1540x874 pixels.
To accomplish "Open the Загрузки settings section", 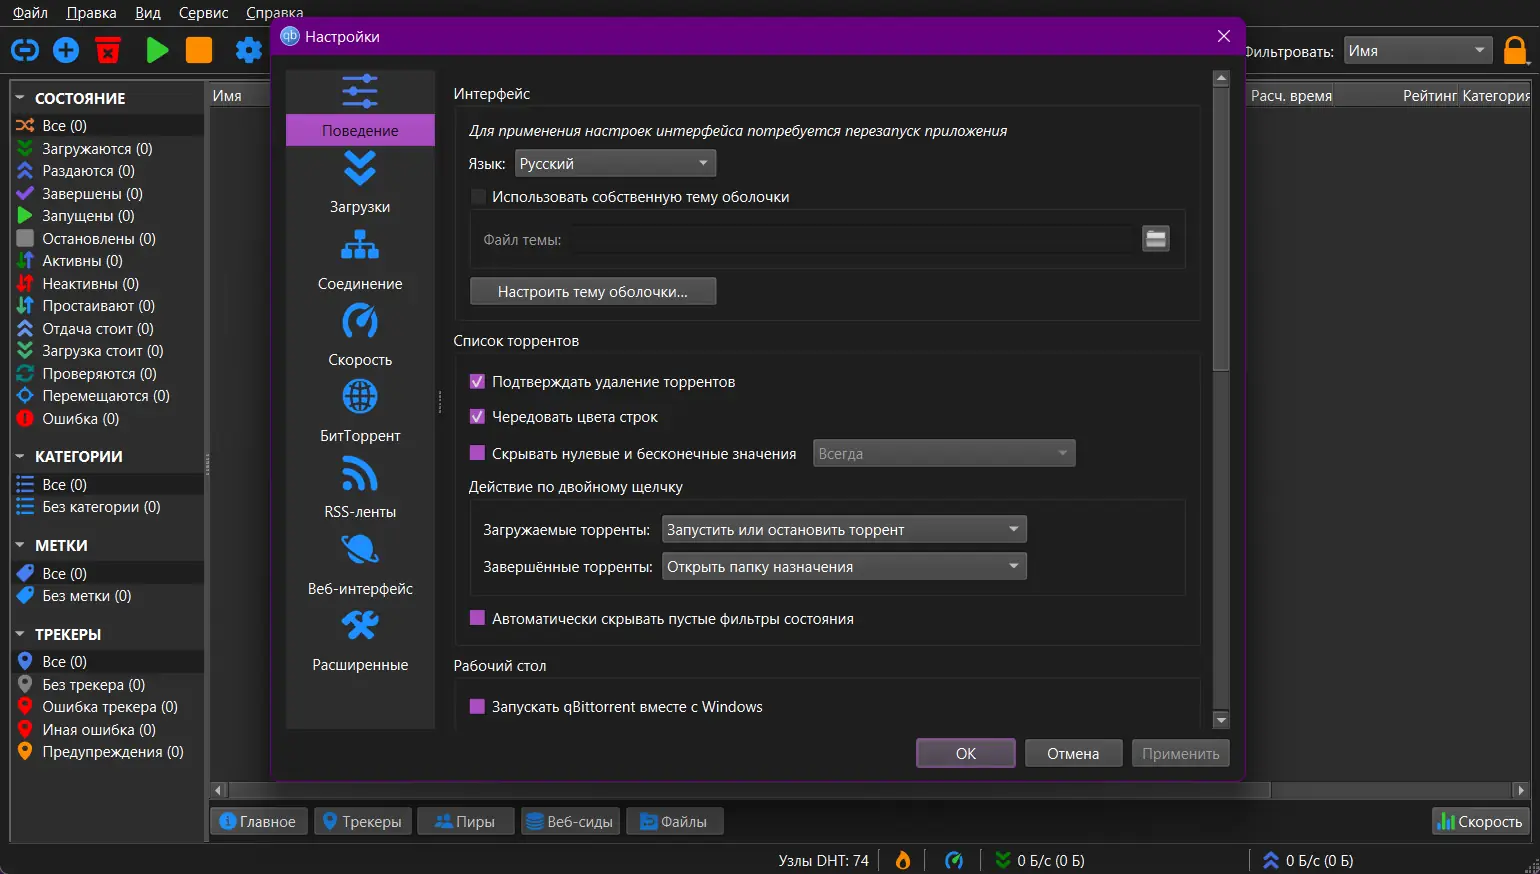I will [x=360, y=183].
